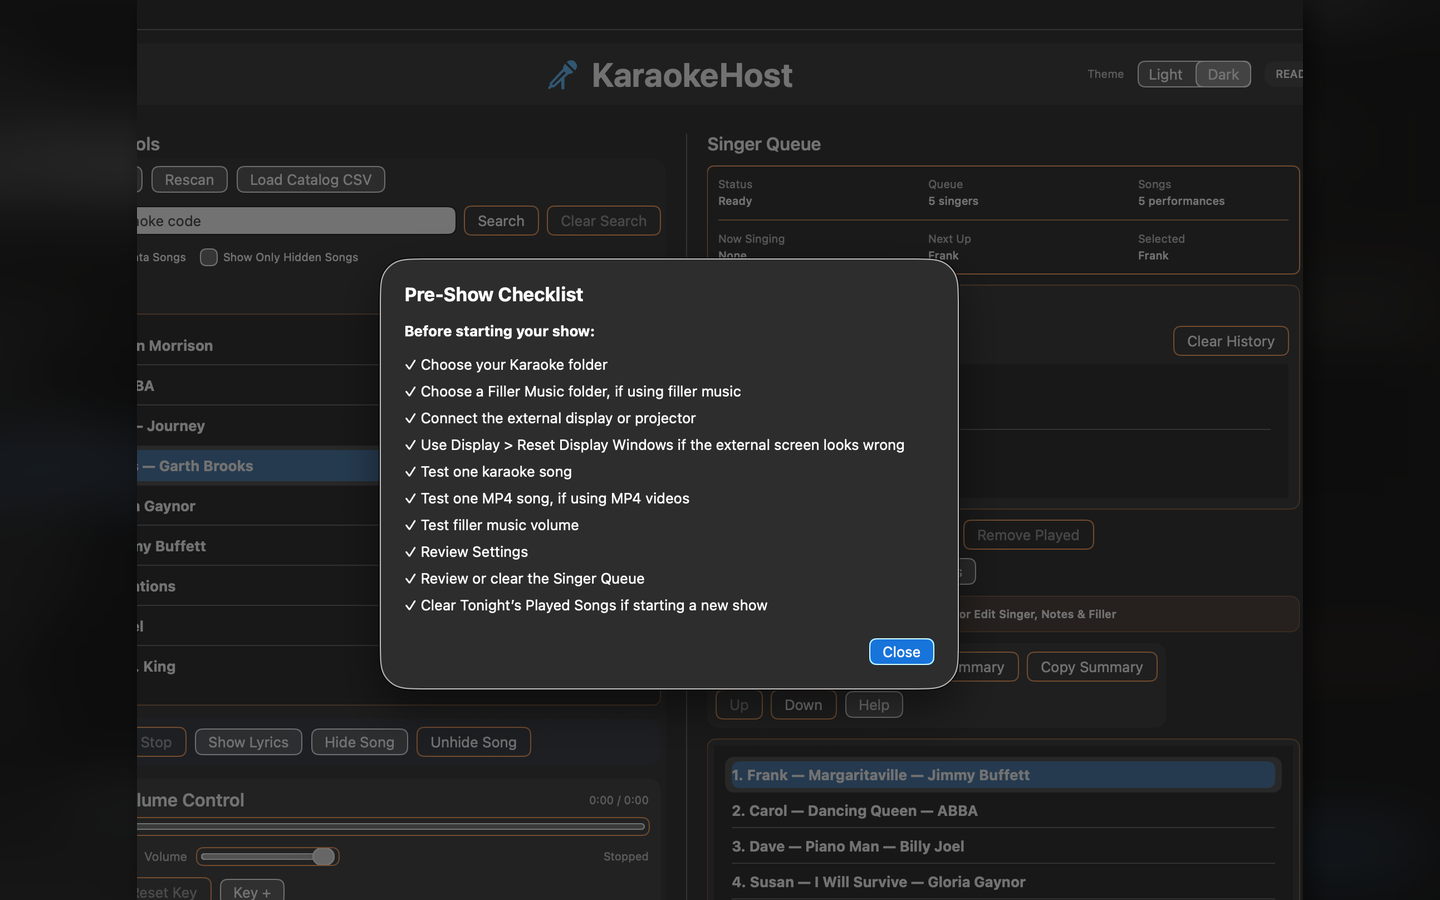This screenshot has height=900, width=1440.
Task: Select the King song row
Action: tap(258, 666)
